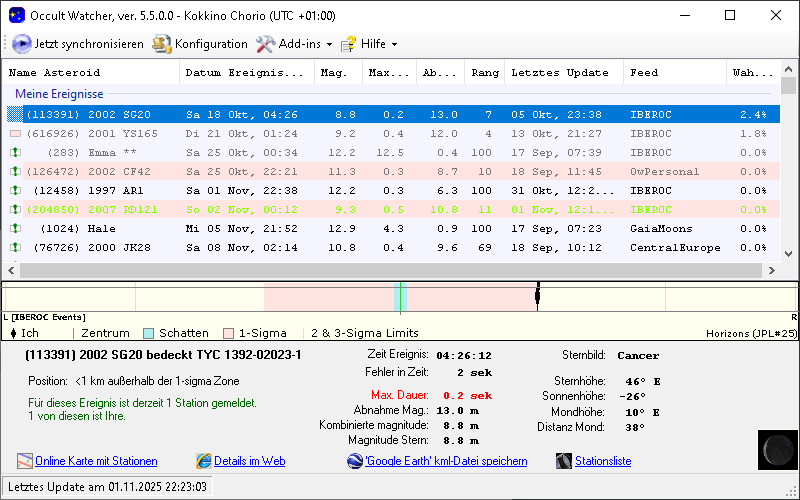This screenshot has height=500, width=800.
Task: Expand the Hilfe dropdown arrow
Action: [394, 45]
